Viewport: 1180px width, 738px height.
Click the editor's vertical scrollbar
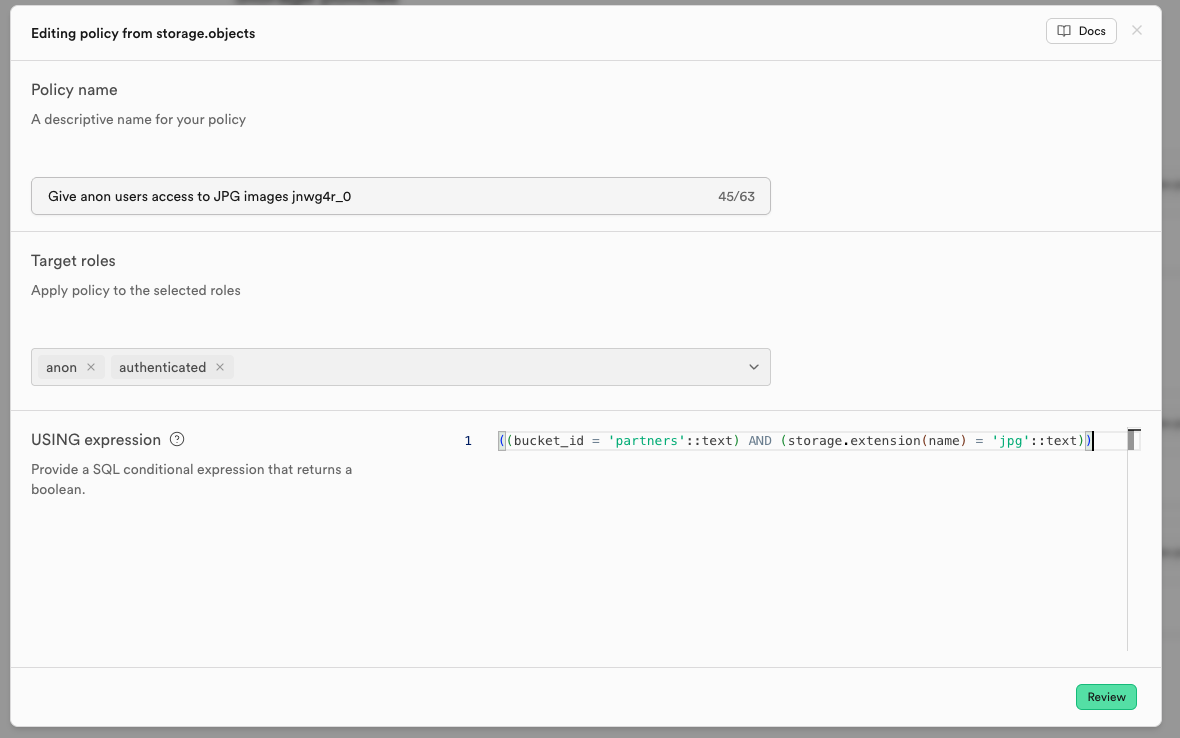(1133, 540)
